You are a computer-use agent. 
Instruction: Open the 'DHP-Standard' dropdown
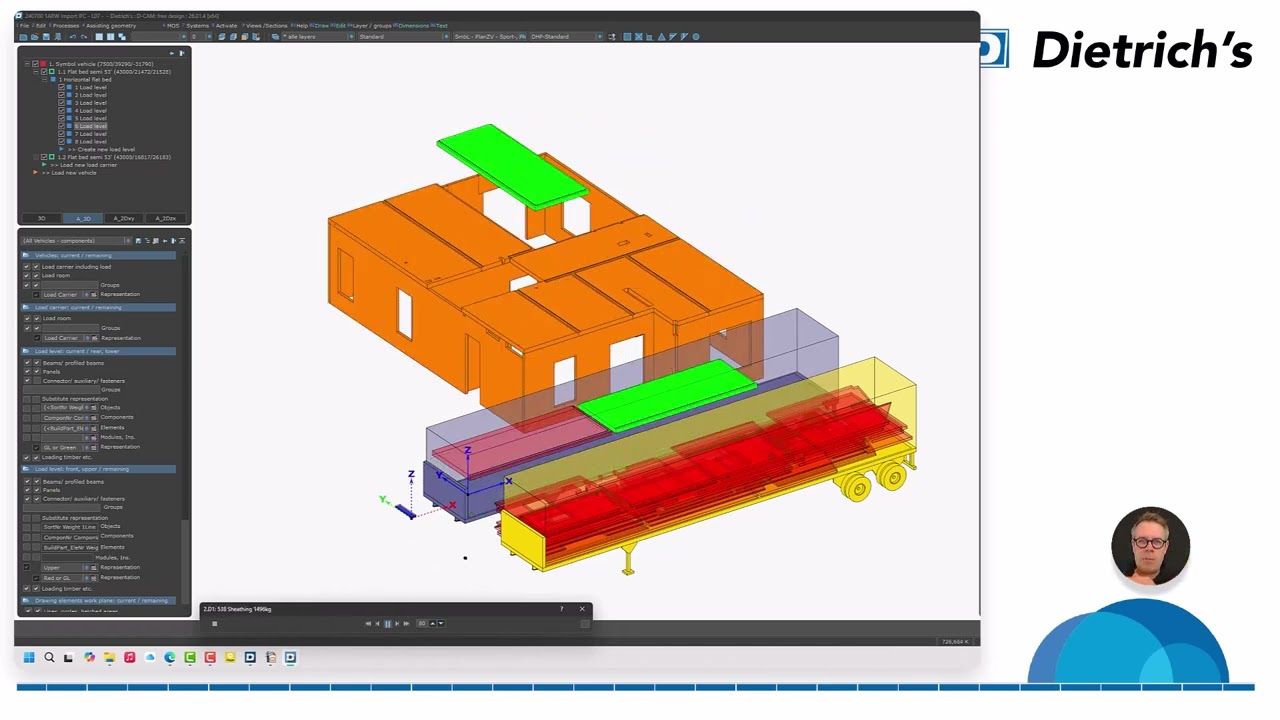pyautogui.click(x=599, y=37)
